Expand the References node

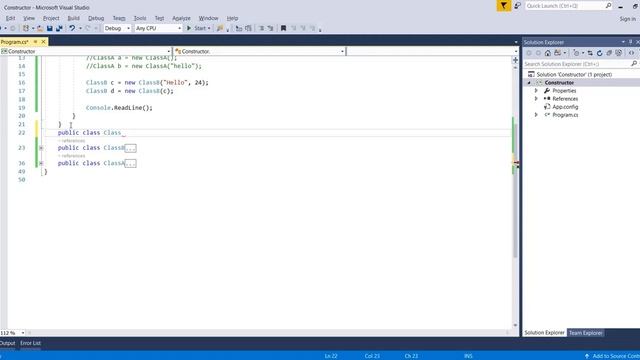[x=536, y=99]
